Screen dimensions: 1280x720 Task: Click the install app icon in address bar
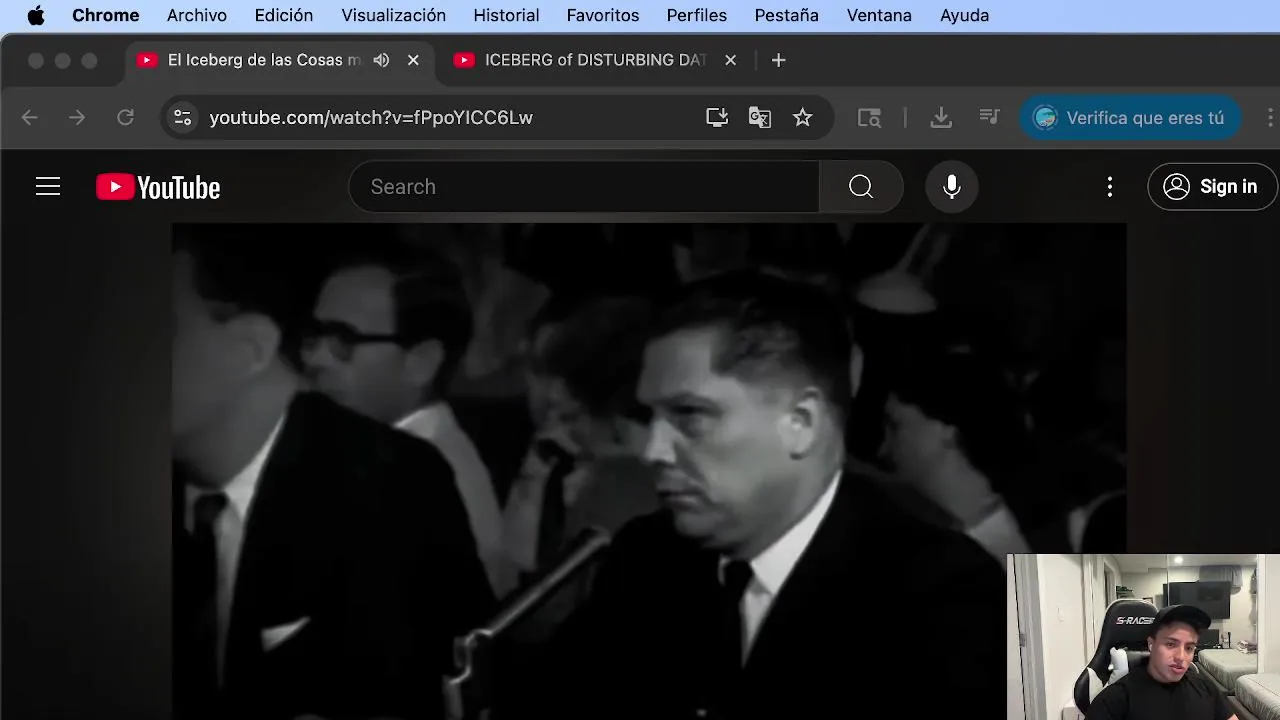point(717,118)
